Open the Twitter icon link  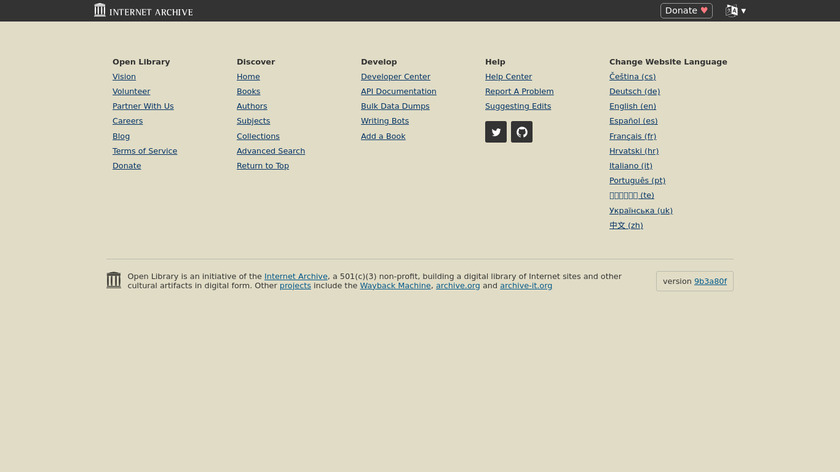(x=496, y=132)
